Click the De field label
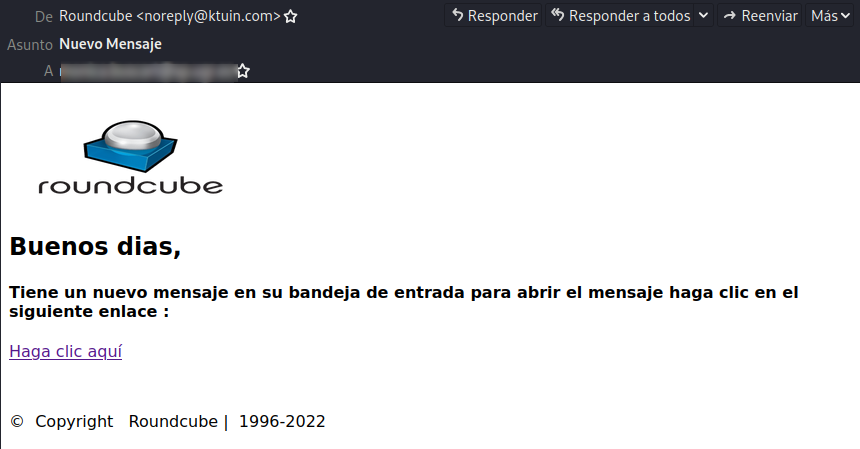 (x=44, y=16)
